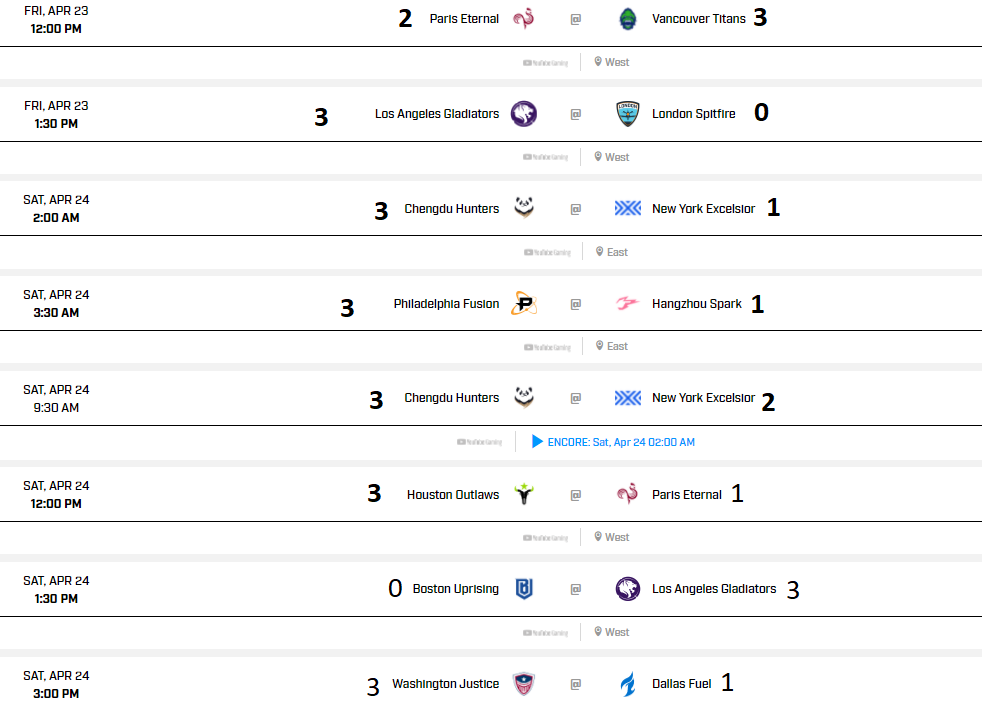Click Chengdu Hunters panda logo in 9:30 AM match
Screen dimensions: 982x704
[524, 397]
